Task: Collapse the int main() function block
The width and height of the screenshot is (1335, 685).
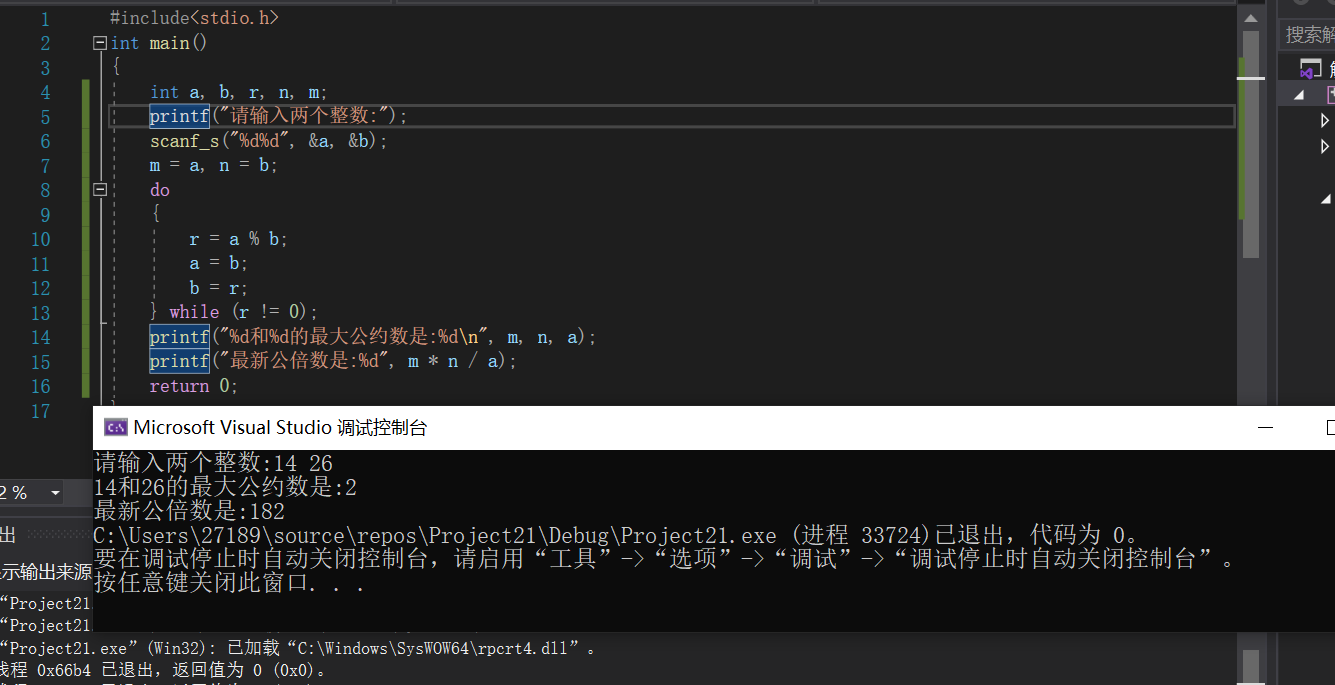Action: click(99, 43)
